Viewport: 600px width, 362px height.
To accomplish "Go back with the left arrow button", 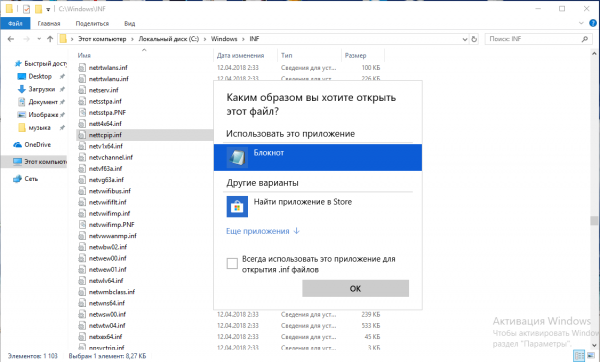I will [x=11, y=39].
